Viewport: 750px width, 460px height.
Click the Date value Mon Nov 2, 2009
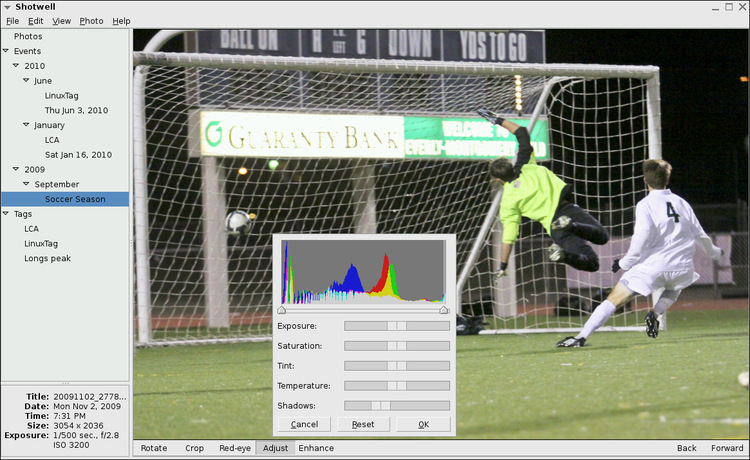click(87, 406)
